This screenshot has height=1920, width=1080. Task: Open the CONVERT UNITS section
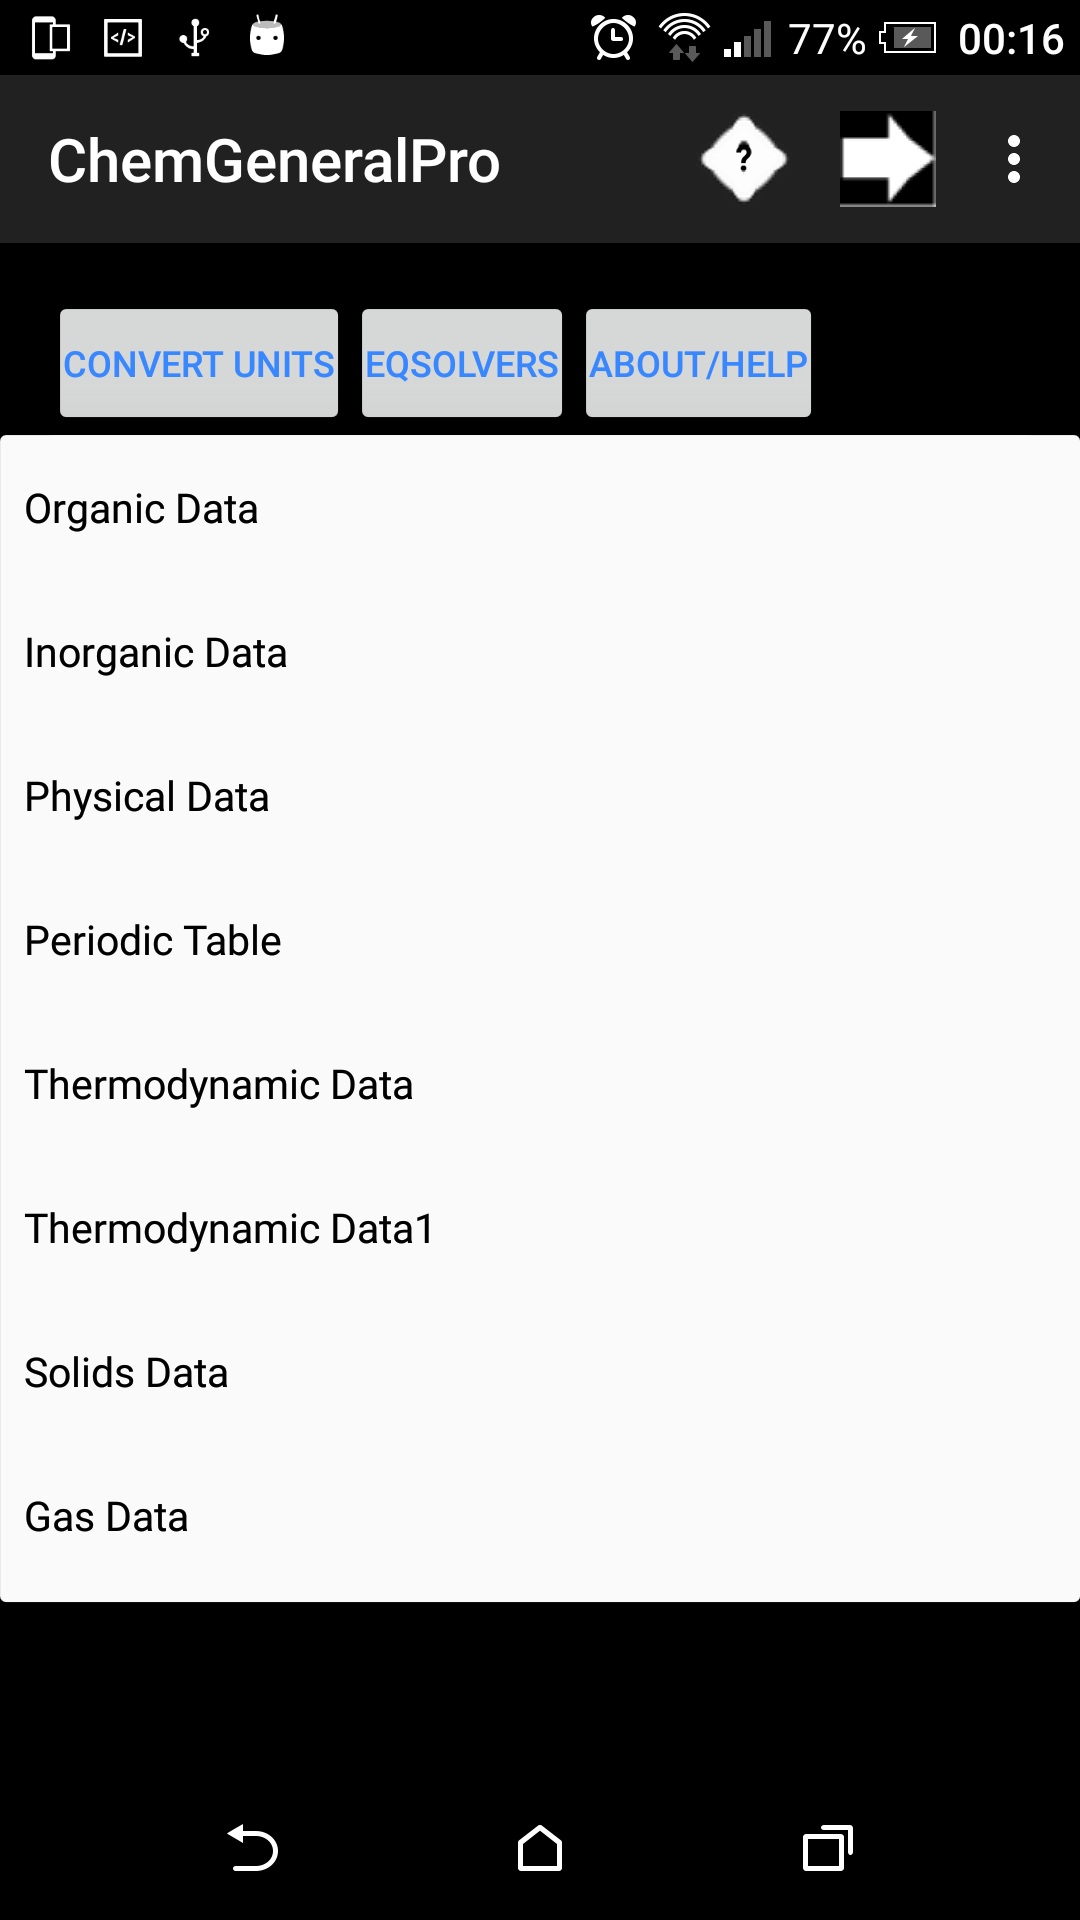(198, 363)
